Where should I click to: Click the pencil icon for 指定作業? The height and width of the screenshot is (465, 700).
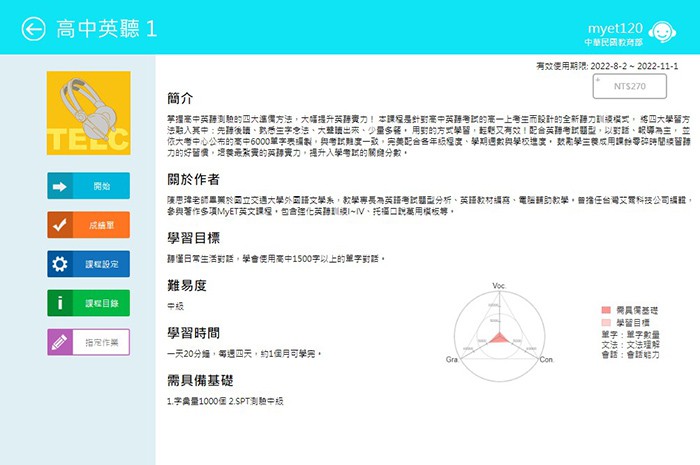pos(60,342)
